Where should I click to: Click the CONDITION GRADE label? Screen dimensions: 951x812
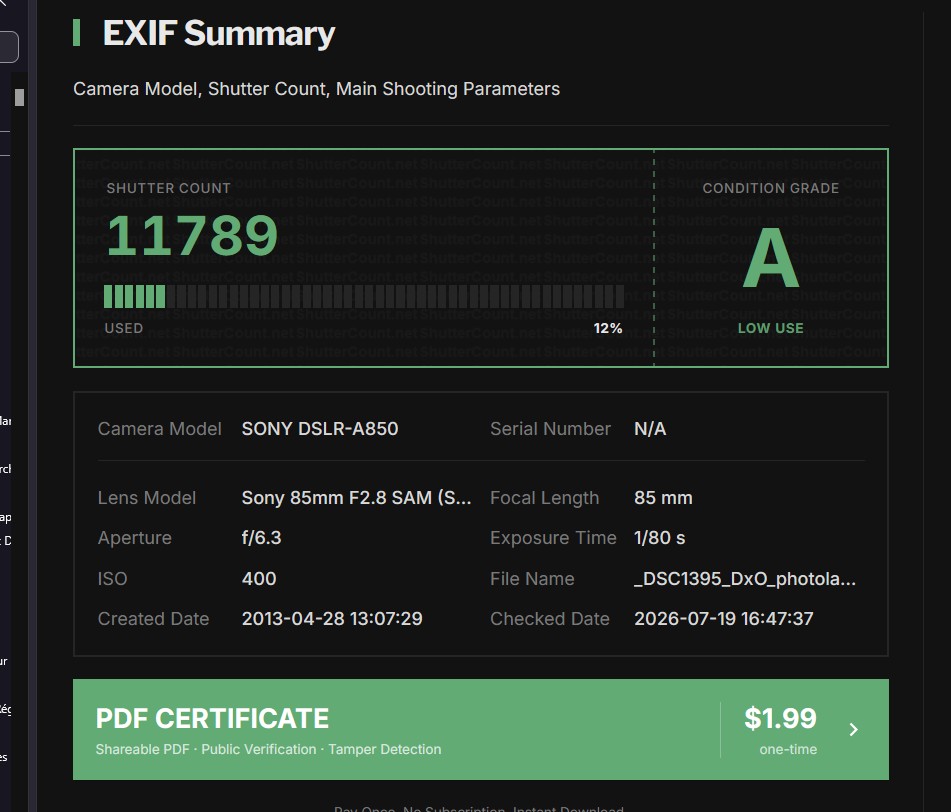[770, 188]
